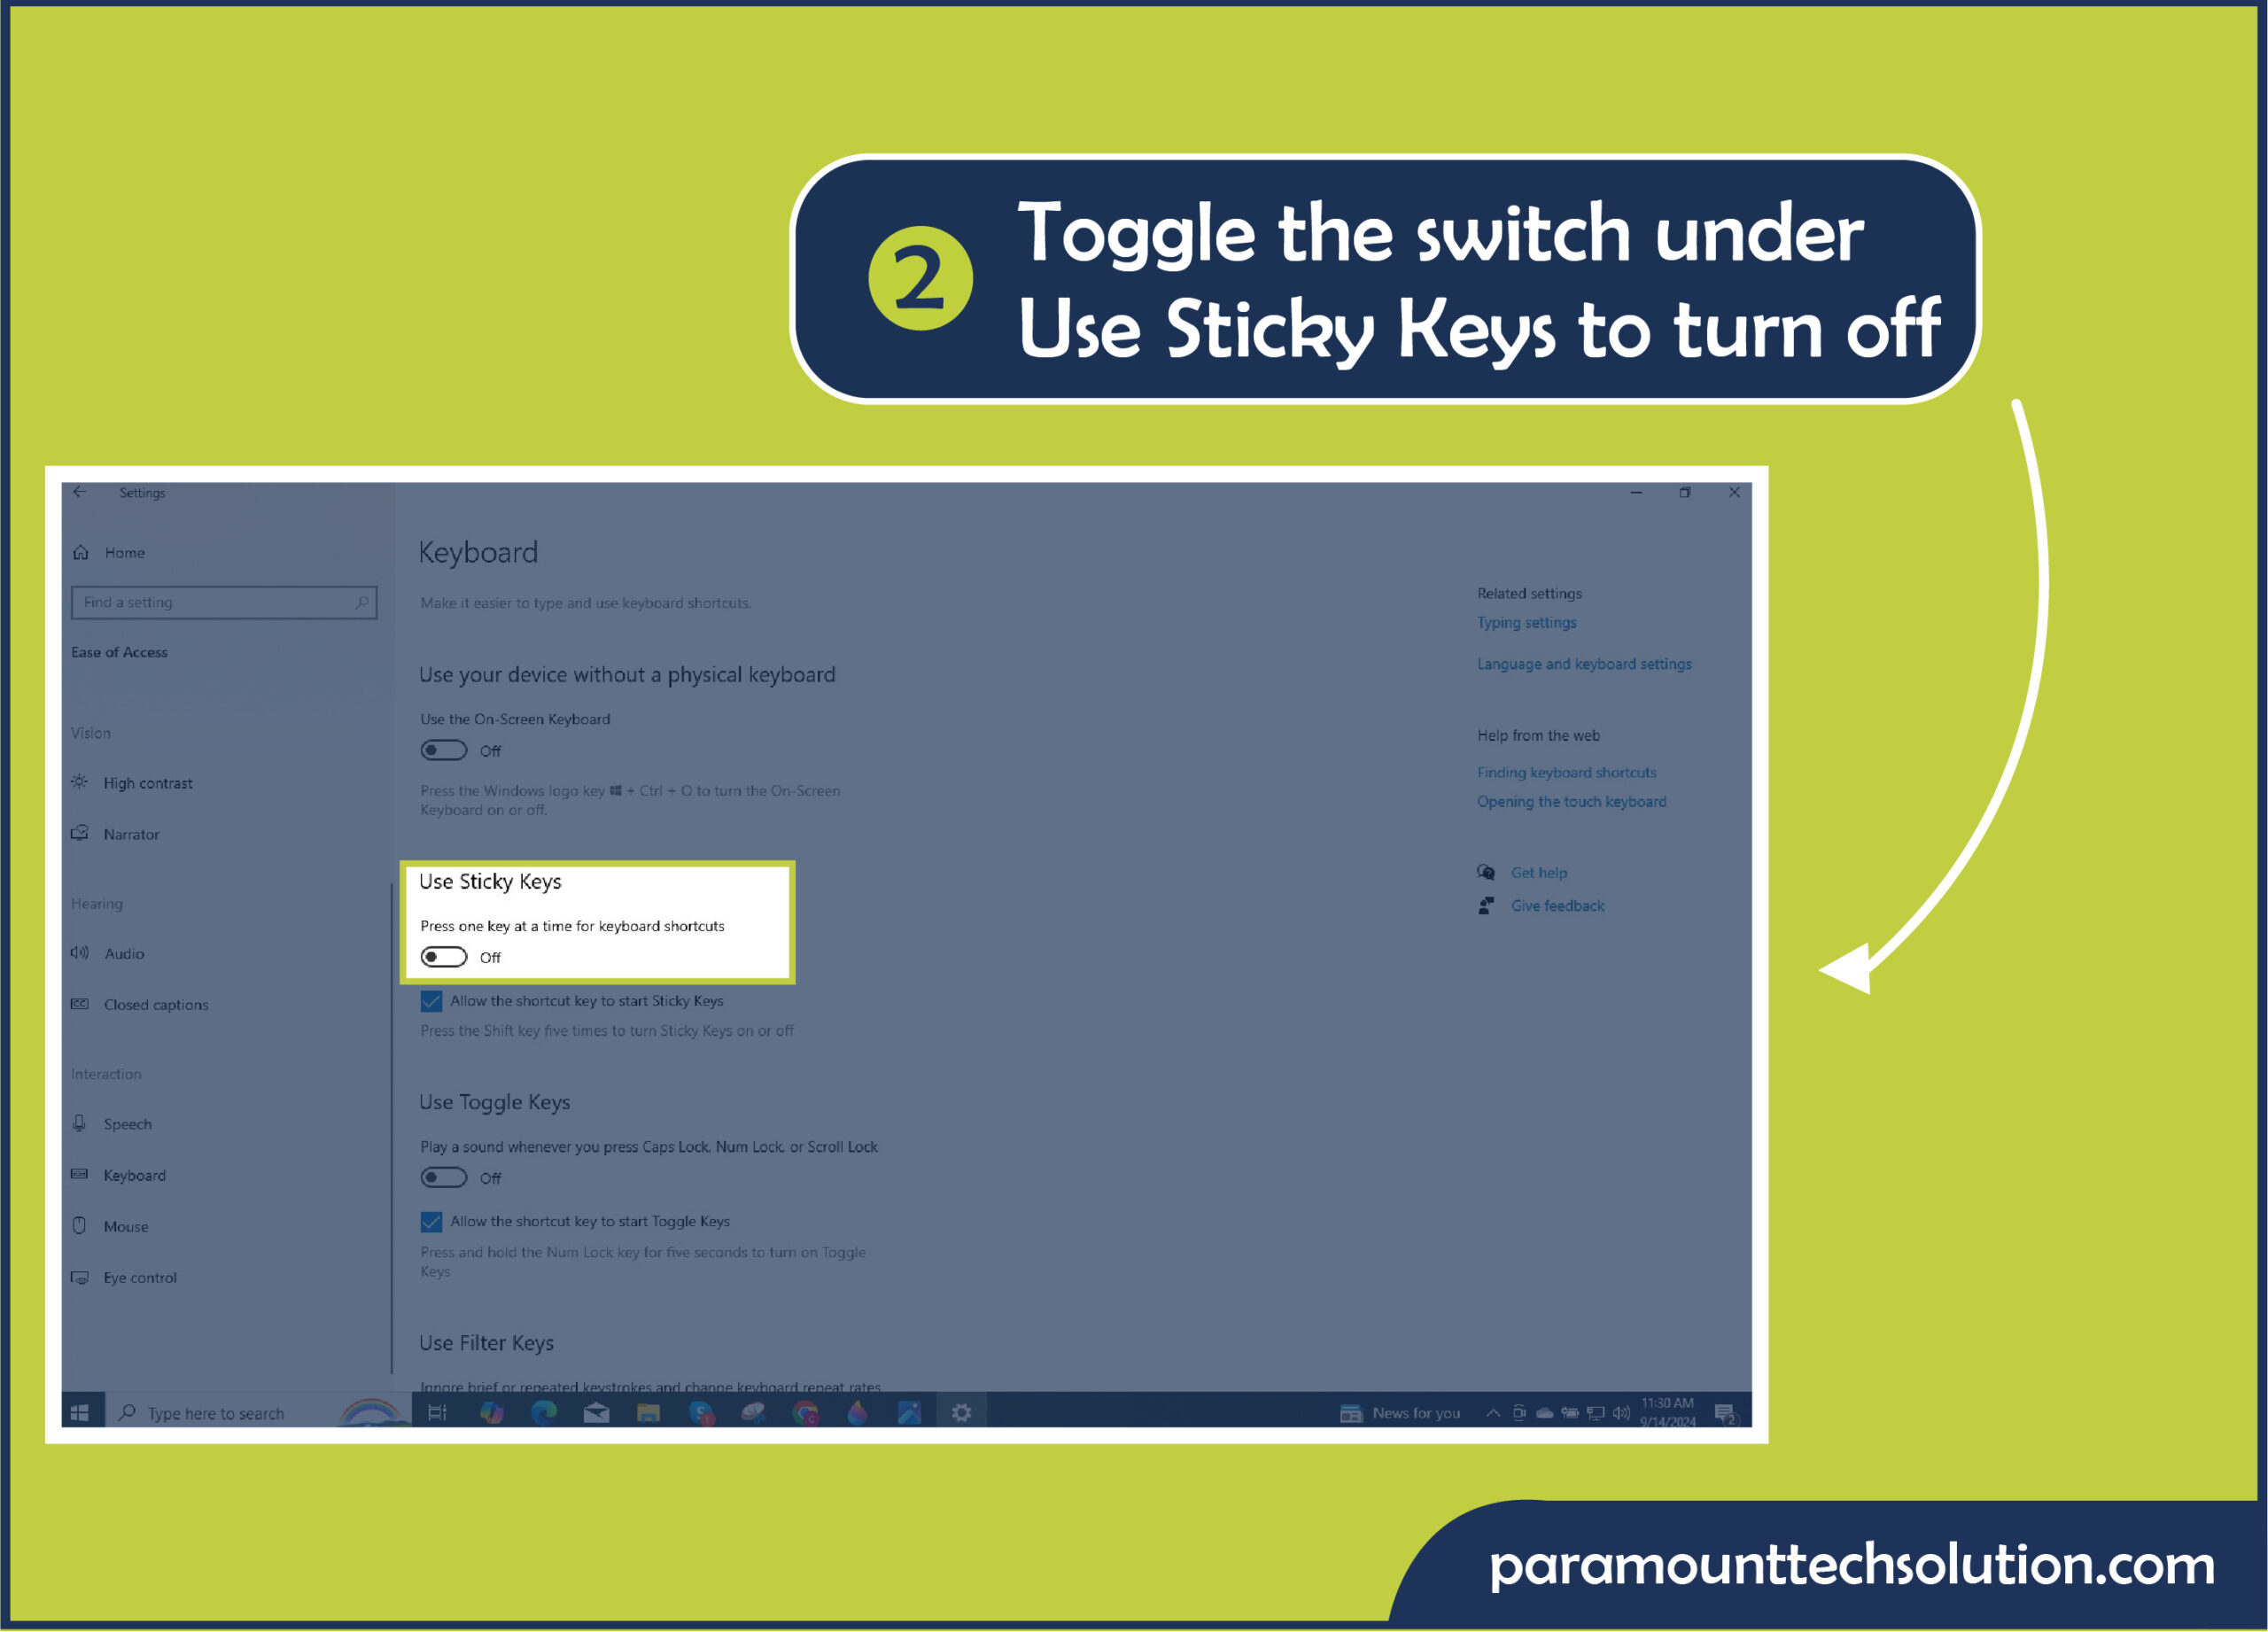Click the Audio icon under Hearing
This screenshot has width=2268, height=1632.
click(98, 952)
